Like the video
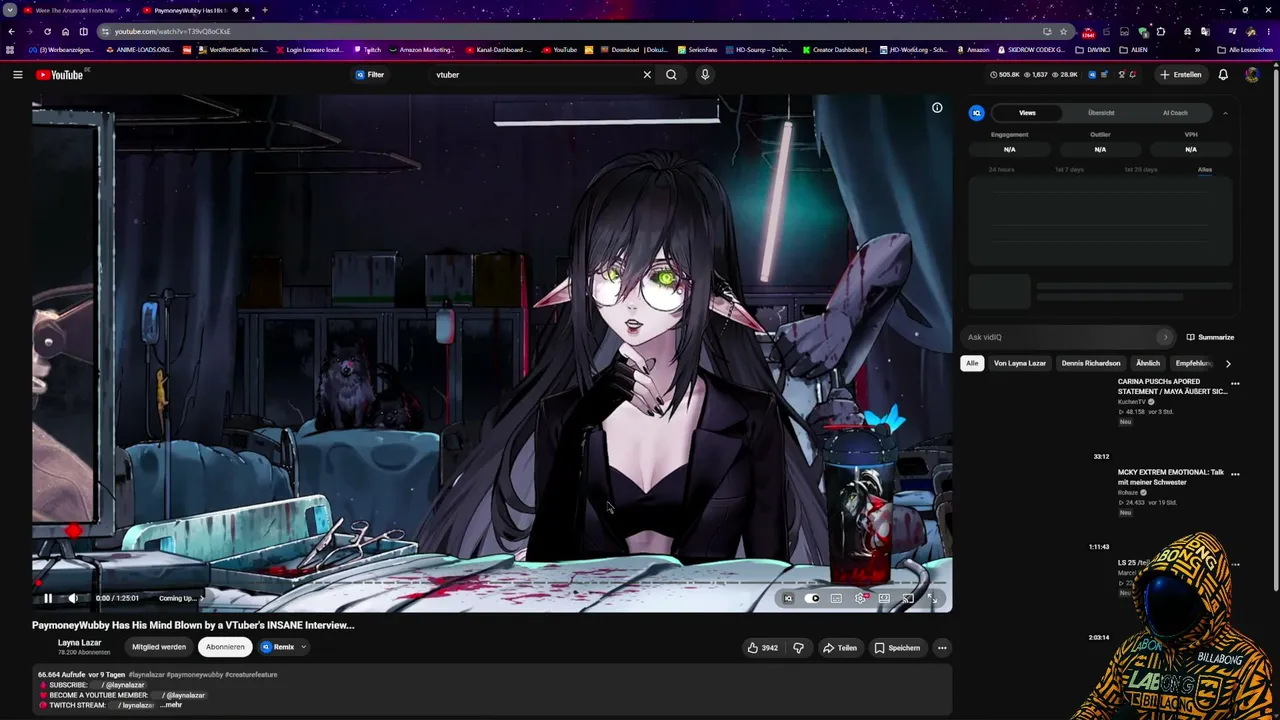 coord(762,648)
